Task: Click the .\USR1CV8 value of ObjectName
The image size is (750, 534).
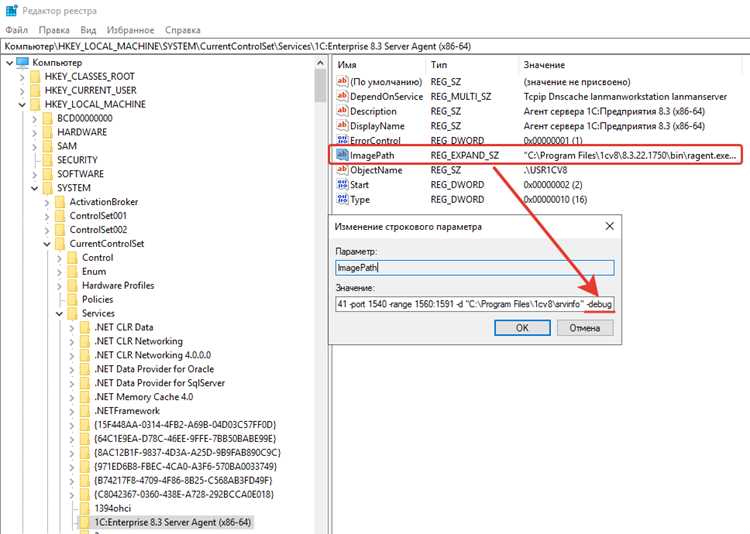Action: click(545, 170)
